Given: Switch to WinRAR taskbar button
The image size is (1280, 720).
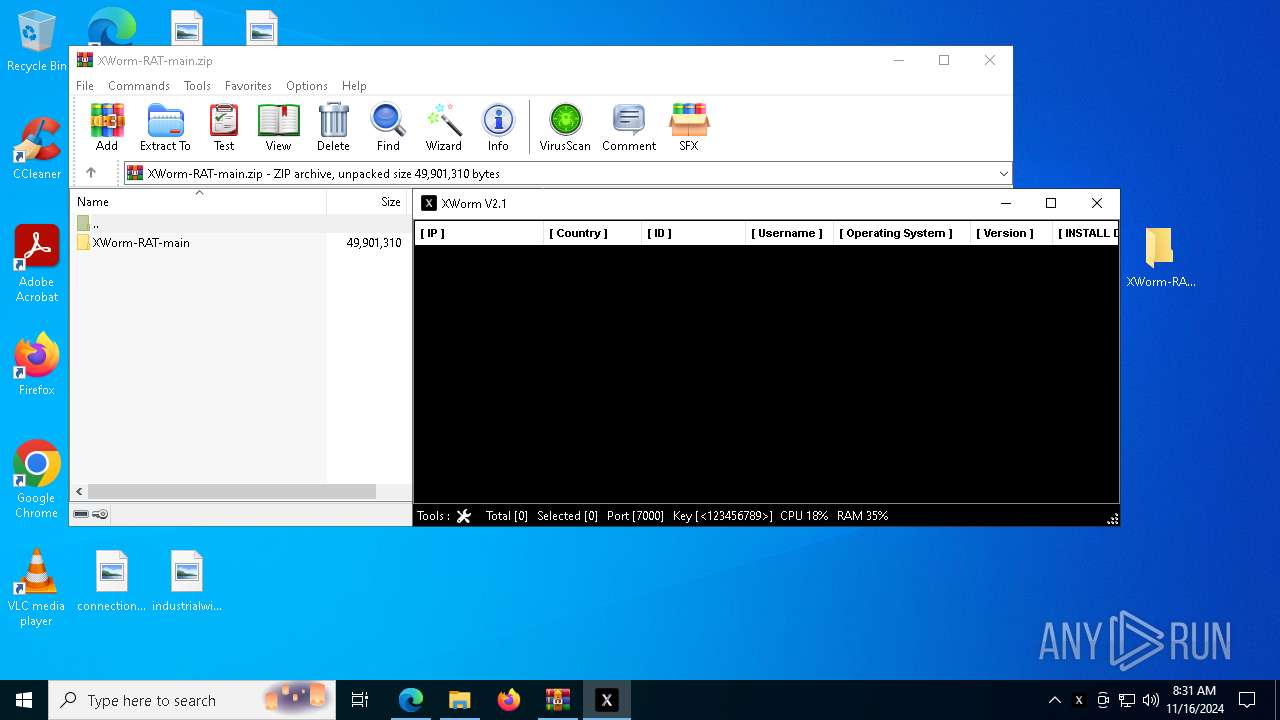Looking at the screenshot, I should point(558,700).
